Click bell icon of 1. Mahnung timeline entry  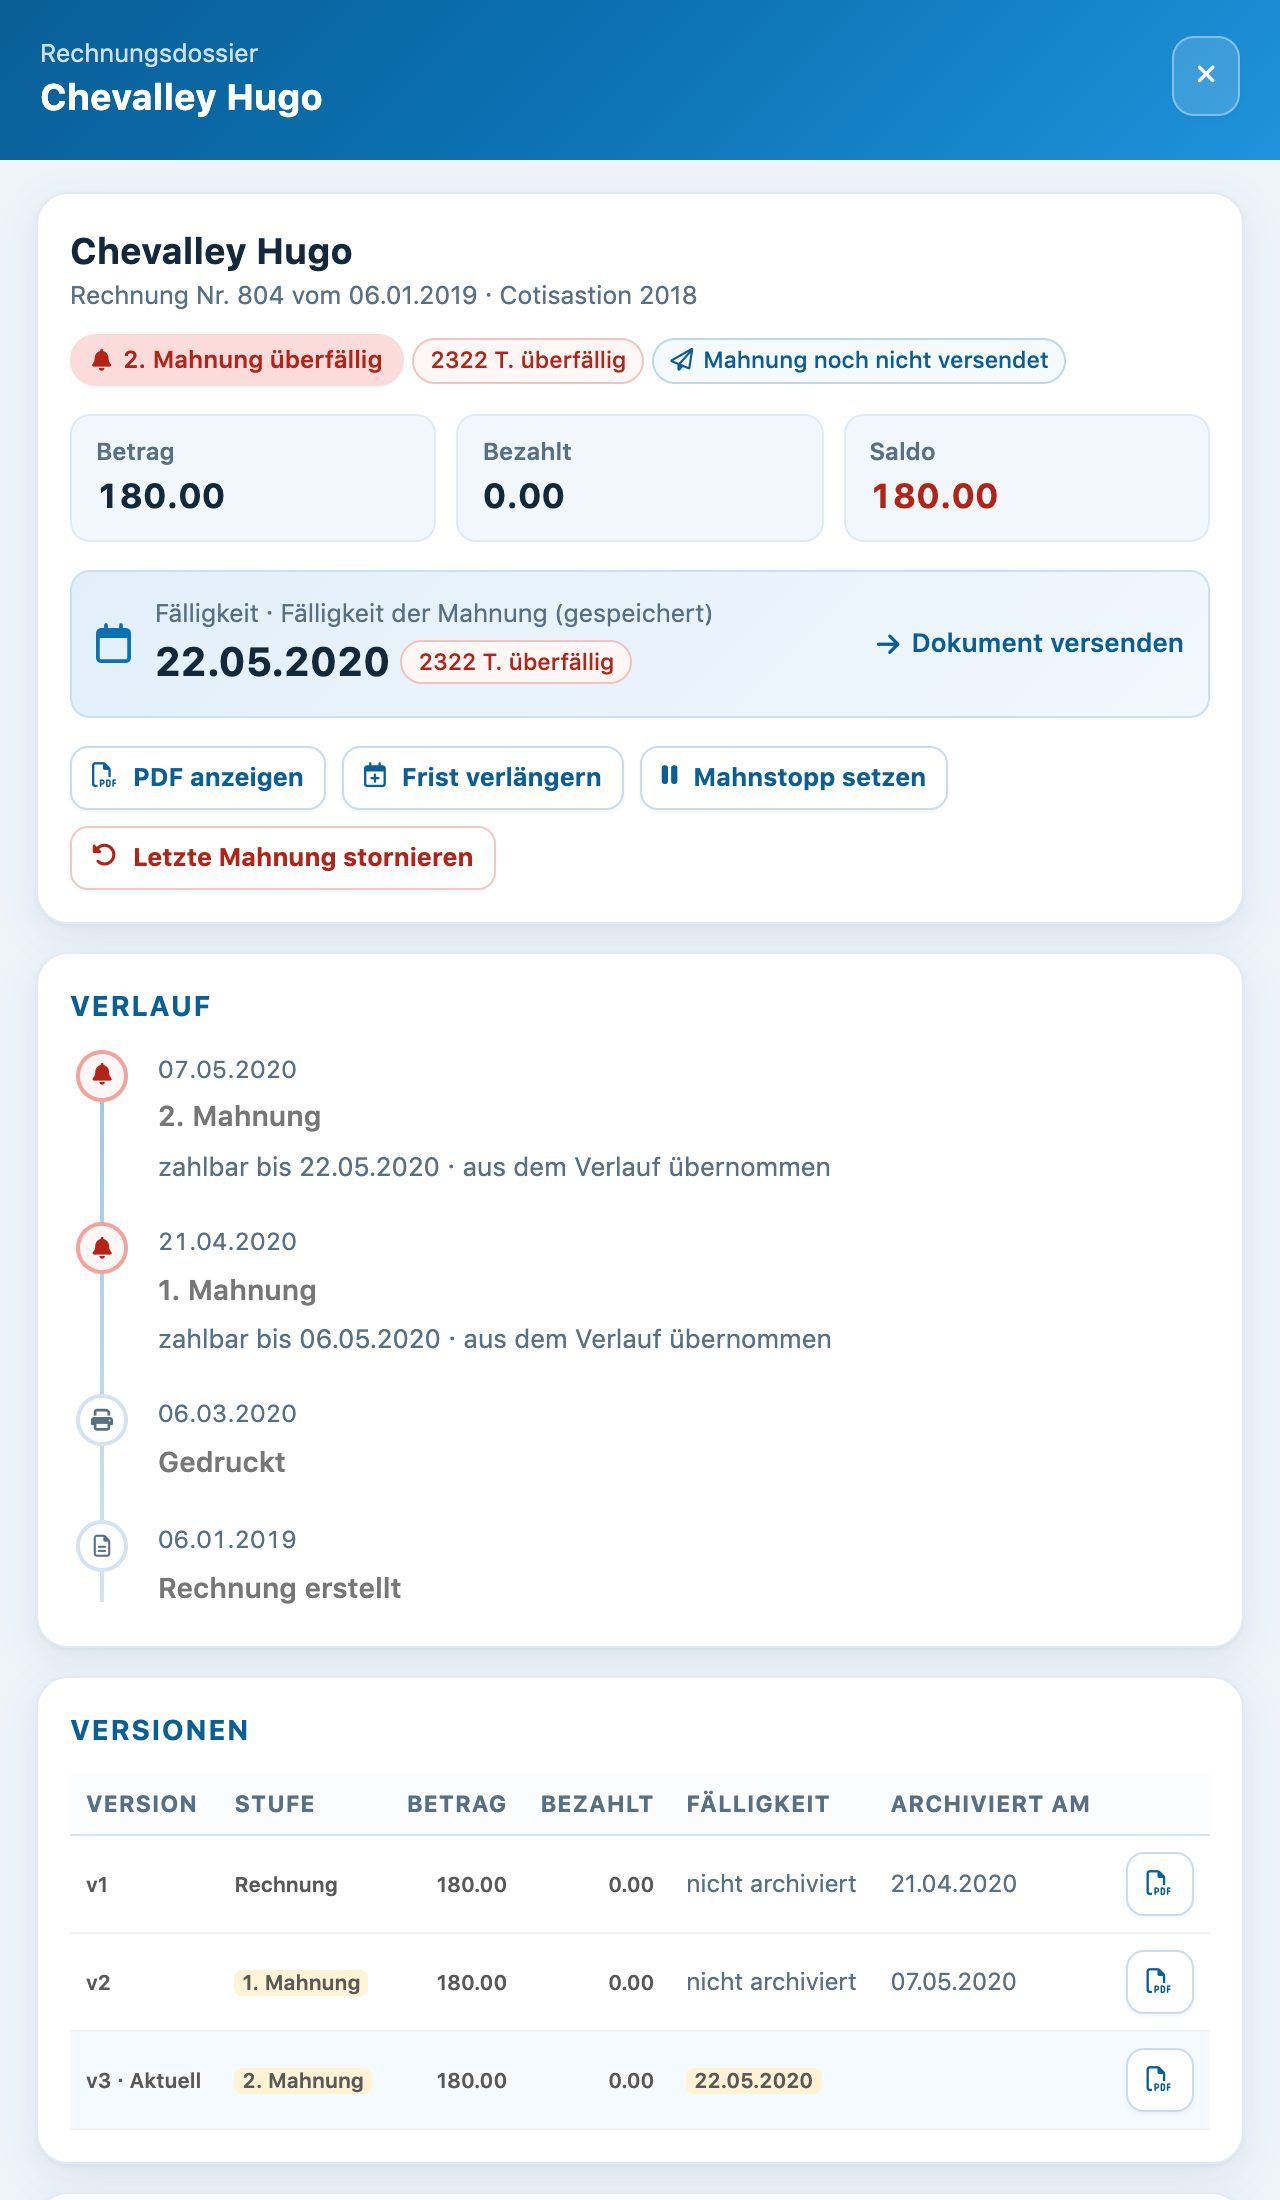coord(102,1248)
